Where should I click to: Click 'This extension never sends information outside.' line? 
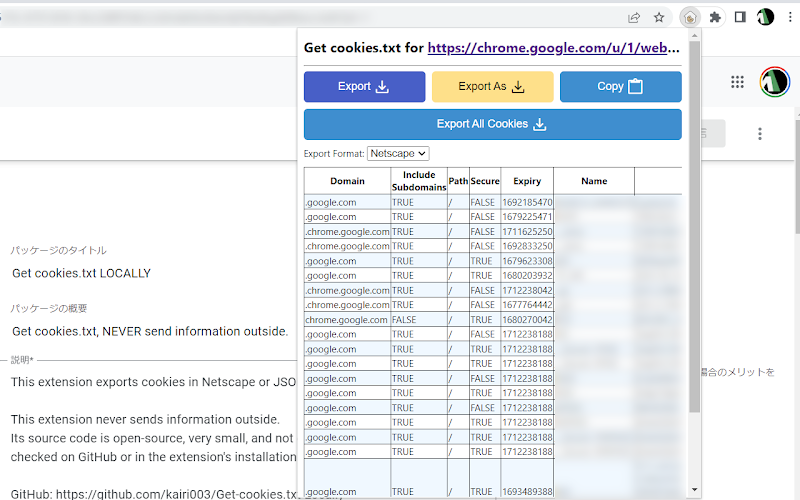pyautogui.click(x=145, y=419)
